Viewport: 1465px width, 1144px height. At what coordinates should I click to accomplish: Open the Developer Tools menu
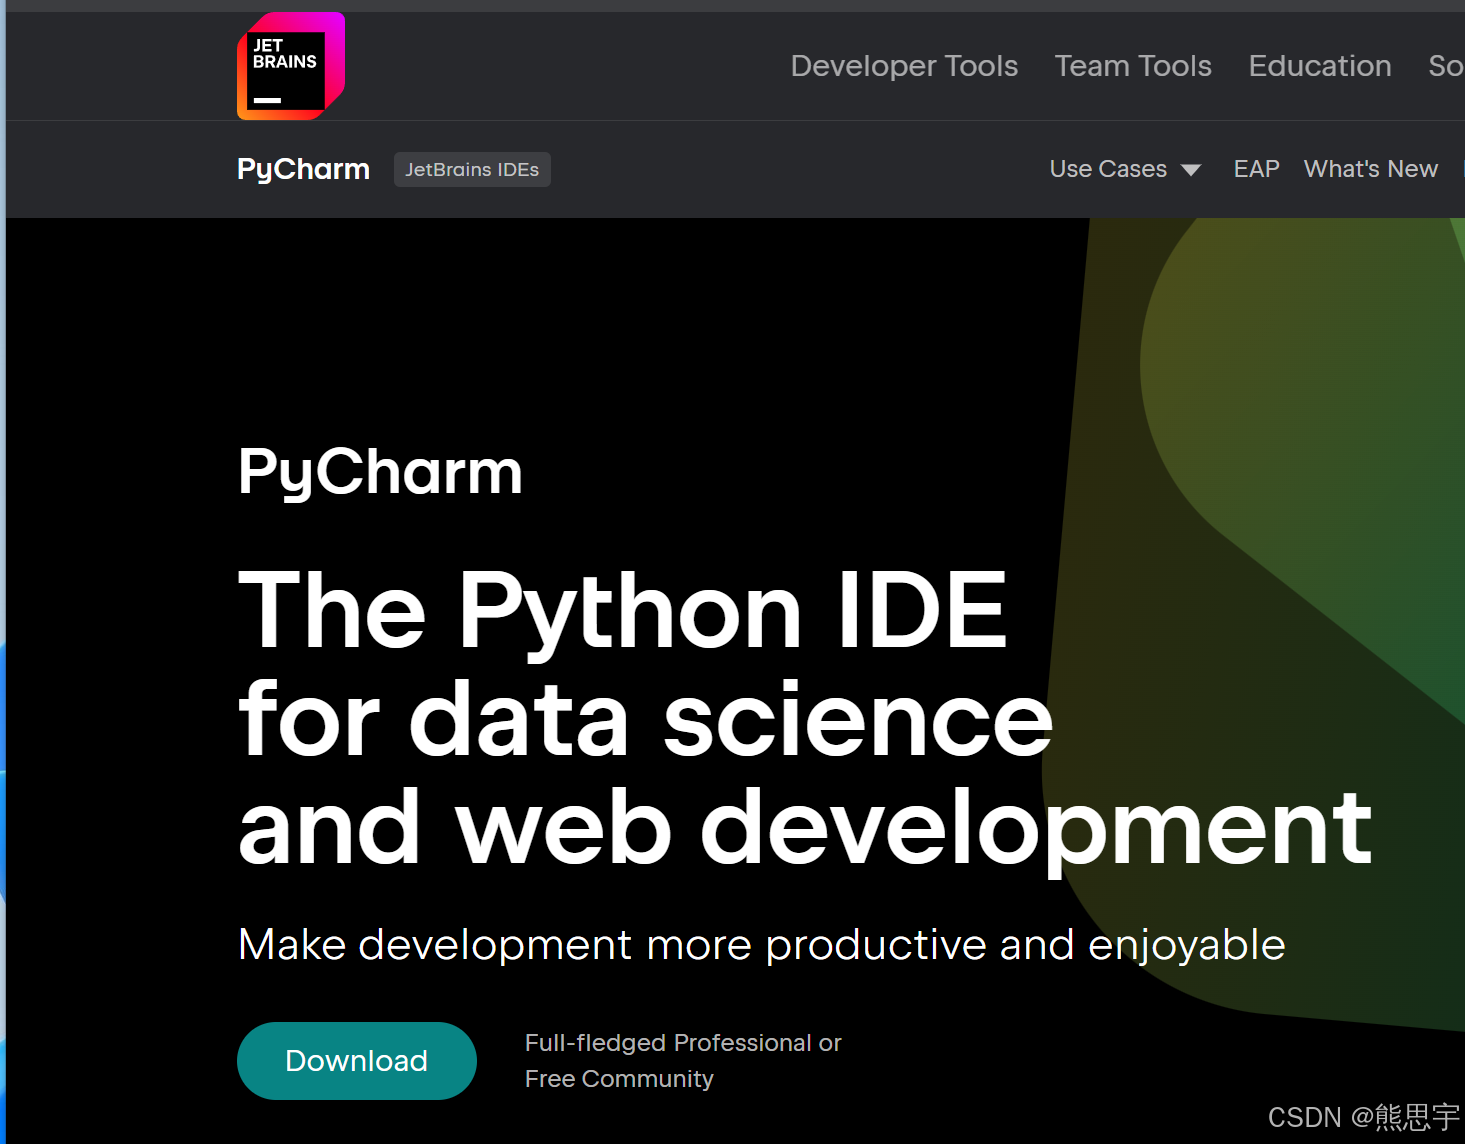coord(904,66)
